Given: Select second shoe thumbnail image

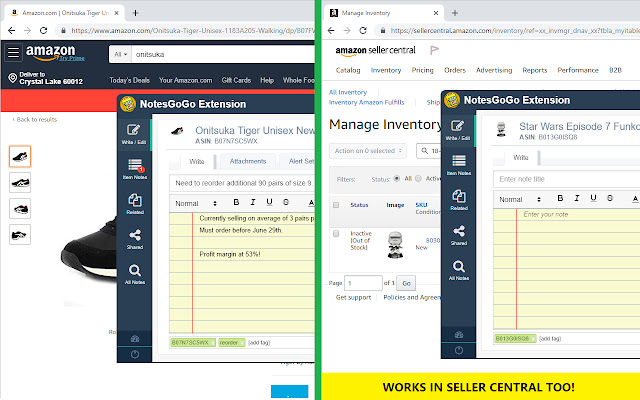Looking at the screenshot, I should (x=20, y=182).
